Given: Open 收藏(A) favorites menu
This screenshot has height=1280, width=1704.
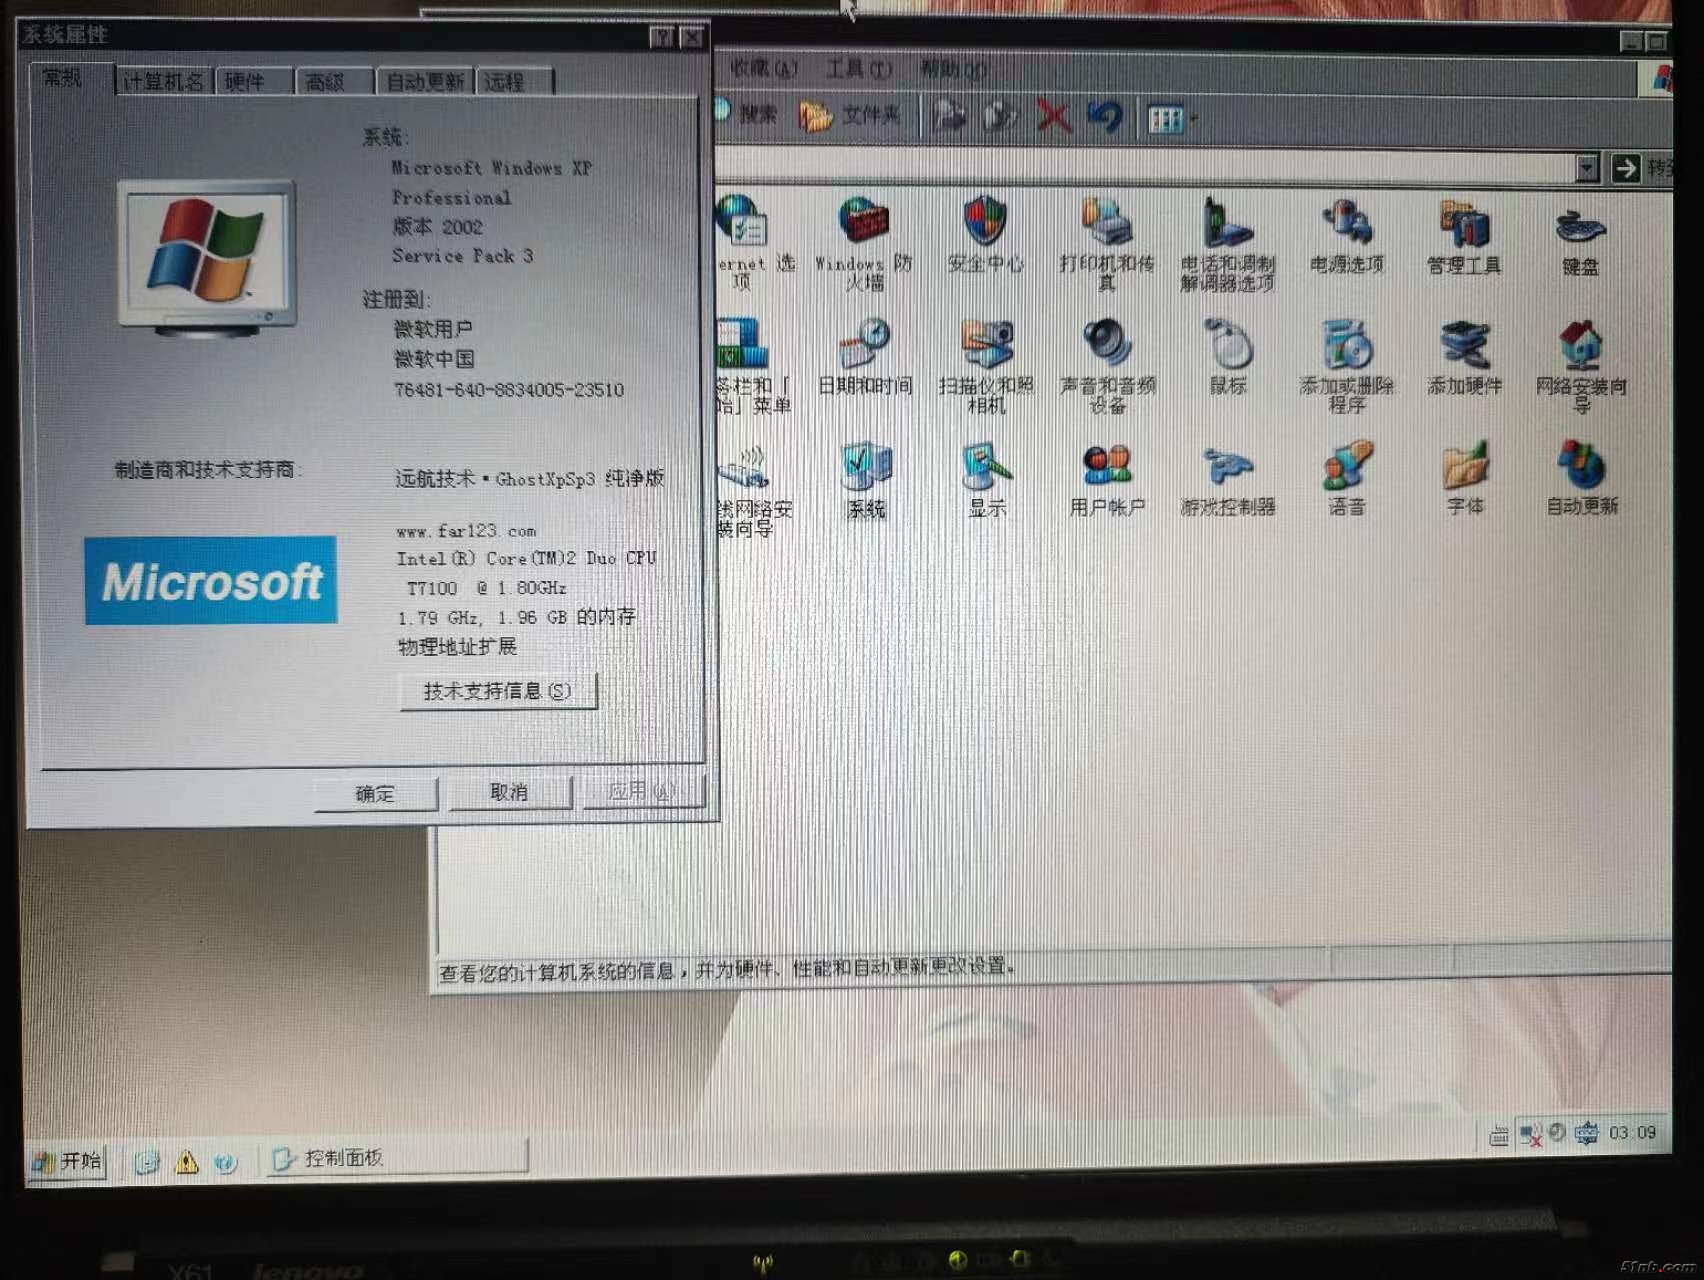Looking at the screenshot, I should point(764,68).
